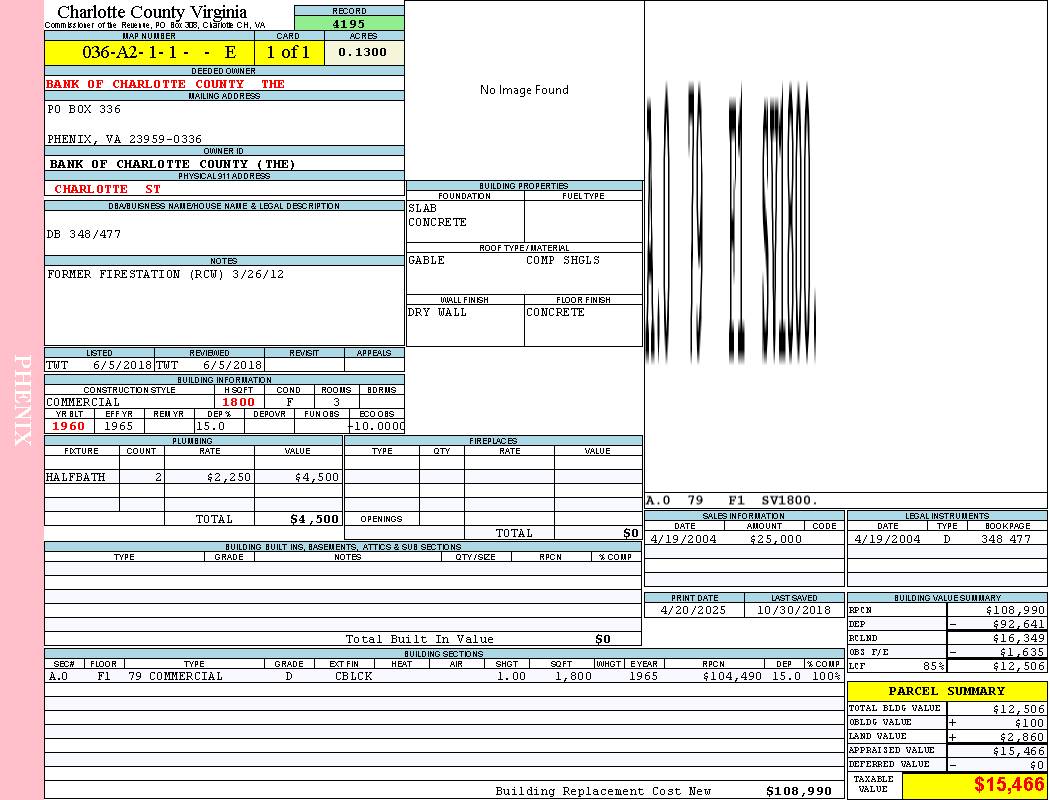Viewport: 1050px width, 800px height.
Task: Click plumbing TOTAL $4,500
Action: (315, 519)
